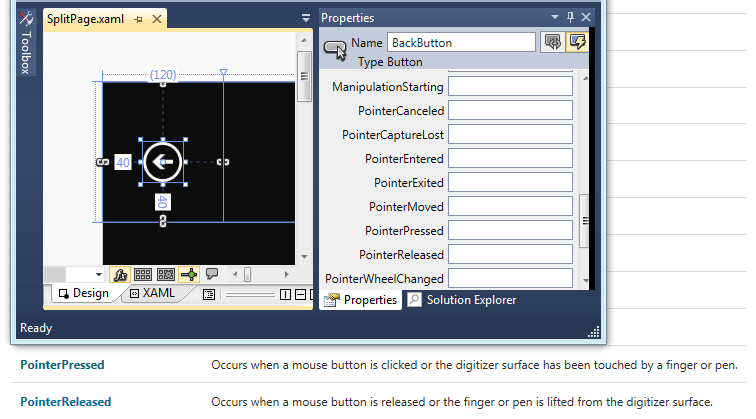This screenshot has width=756, height=419.
Task: Click the designer horizontal scrollbar right arrow
Action: point(286,274)
